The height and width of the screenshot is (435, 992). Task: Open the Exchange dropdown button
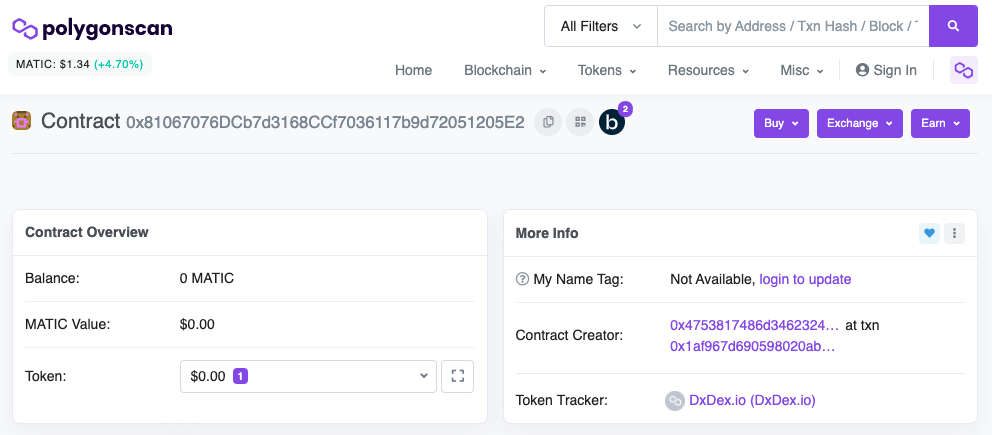tap(860, 123)
